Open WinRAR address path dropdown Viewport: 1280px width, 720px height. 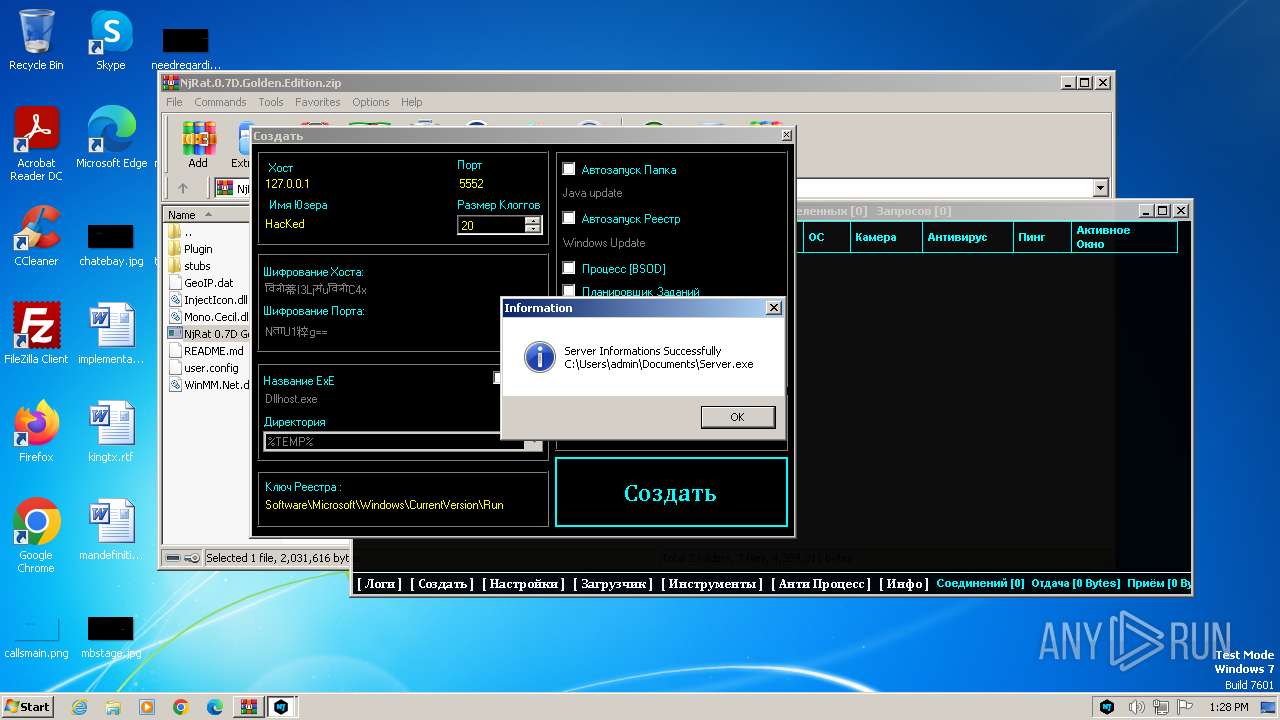tap(1101, 188)
